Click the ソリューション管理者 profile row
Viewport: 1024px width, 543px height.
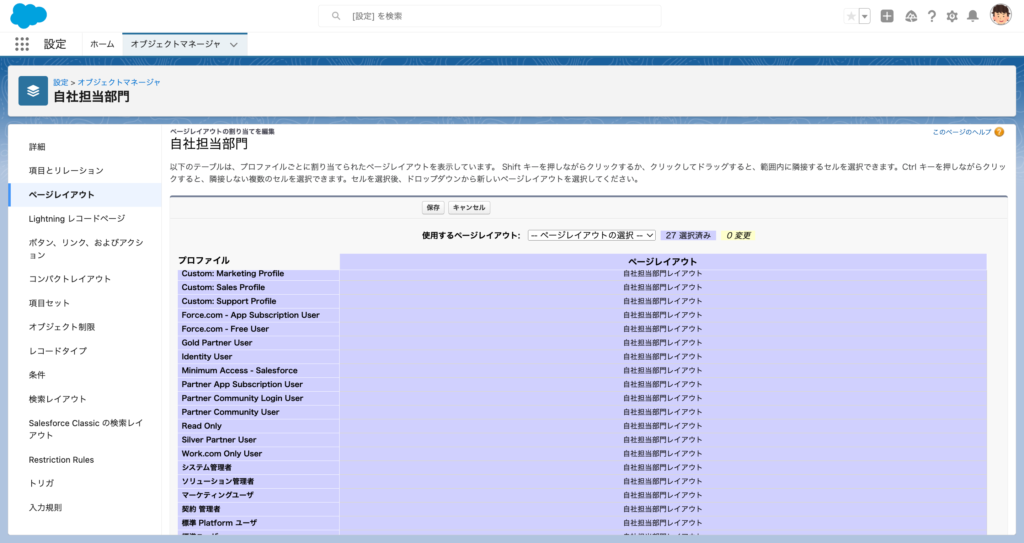tap(259, 482)
